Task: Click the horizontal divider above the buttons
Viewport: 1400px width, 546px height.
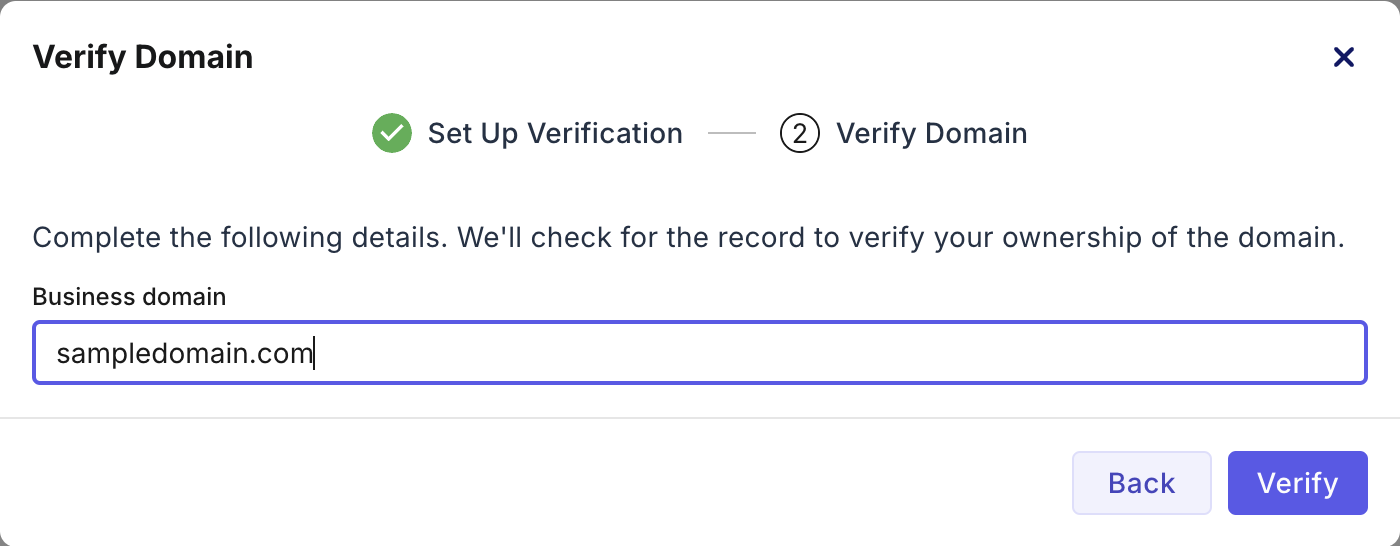Action: 700,418
